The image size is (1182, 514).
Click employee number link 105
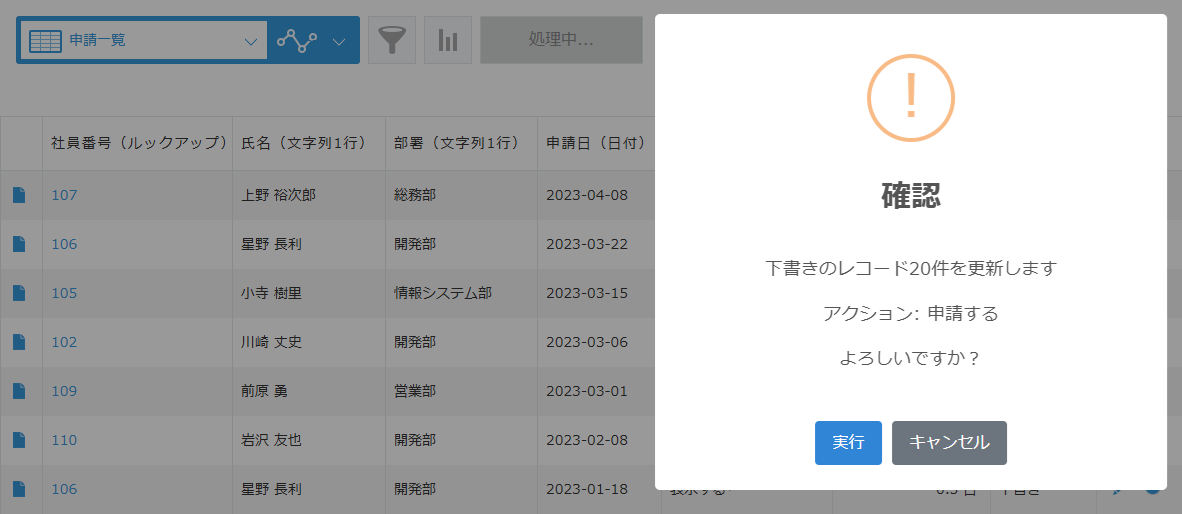64,293
